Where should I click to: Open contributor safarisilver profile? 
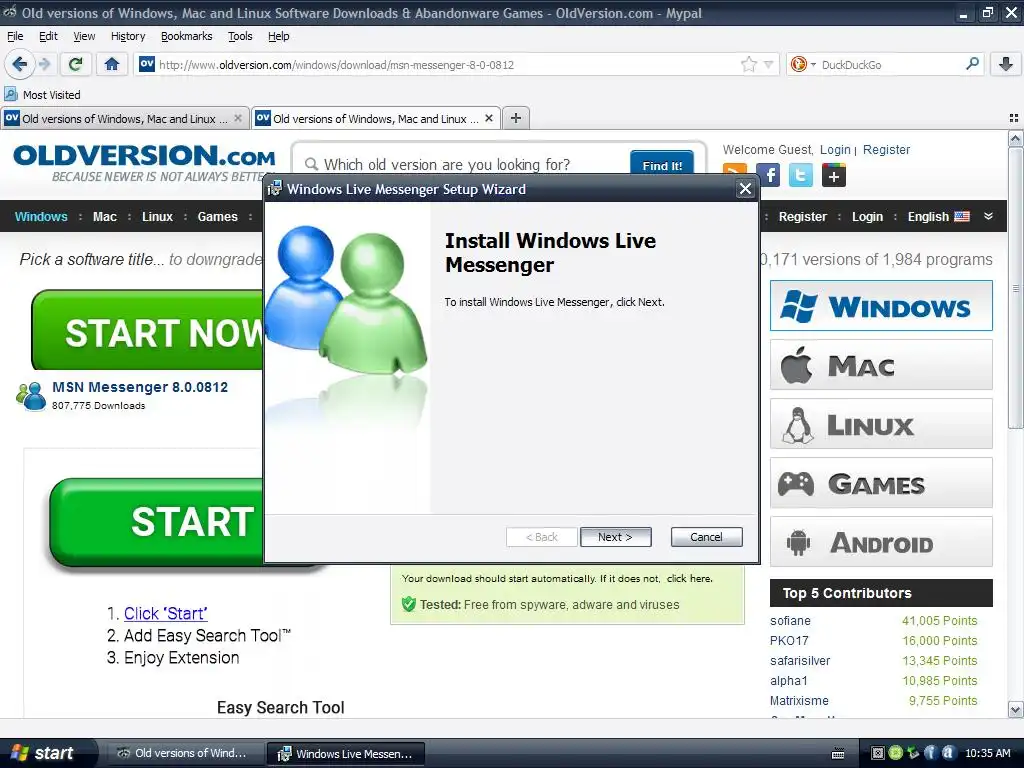coord(800,660)
